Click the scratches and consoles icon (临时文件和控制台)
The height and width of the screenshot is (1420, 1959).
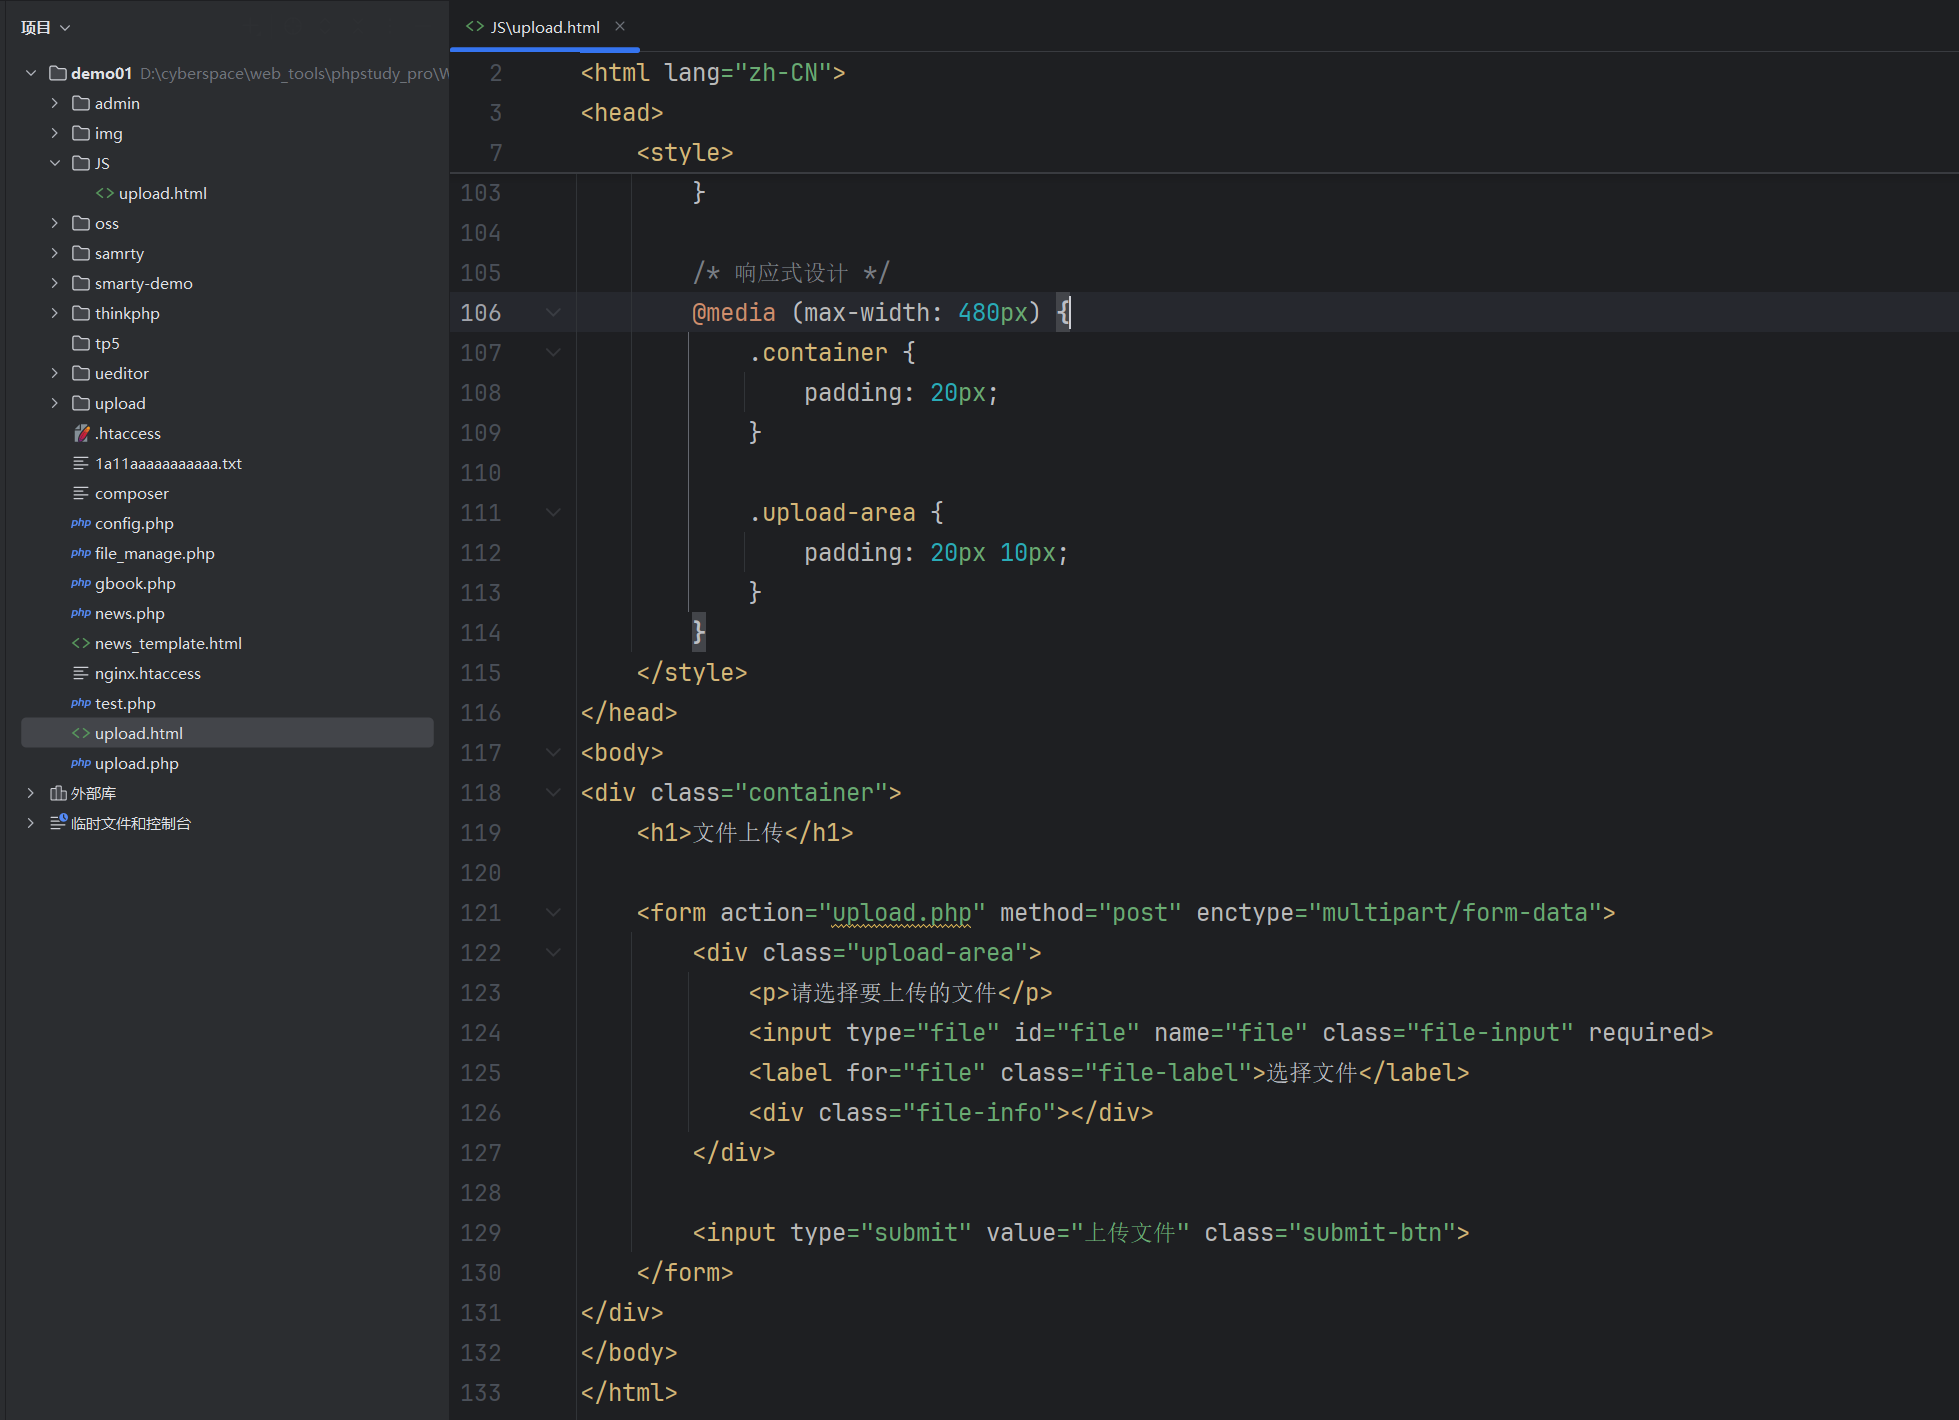click(59, 823)
